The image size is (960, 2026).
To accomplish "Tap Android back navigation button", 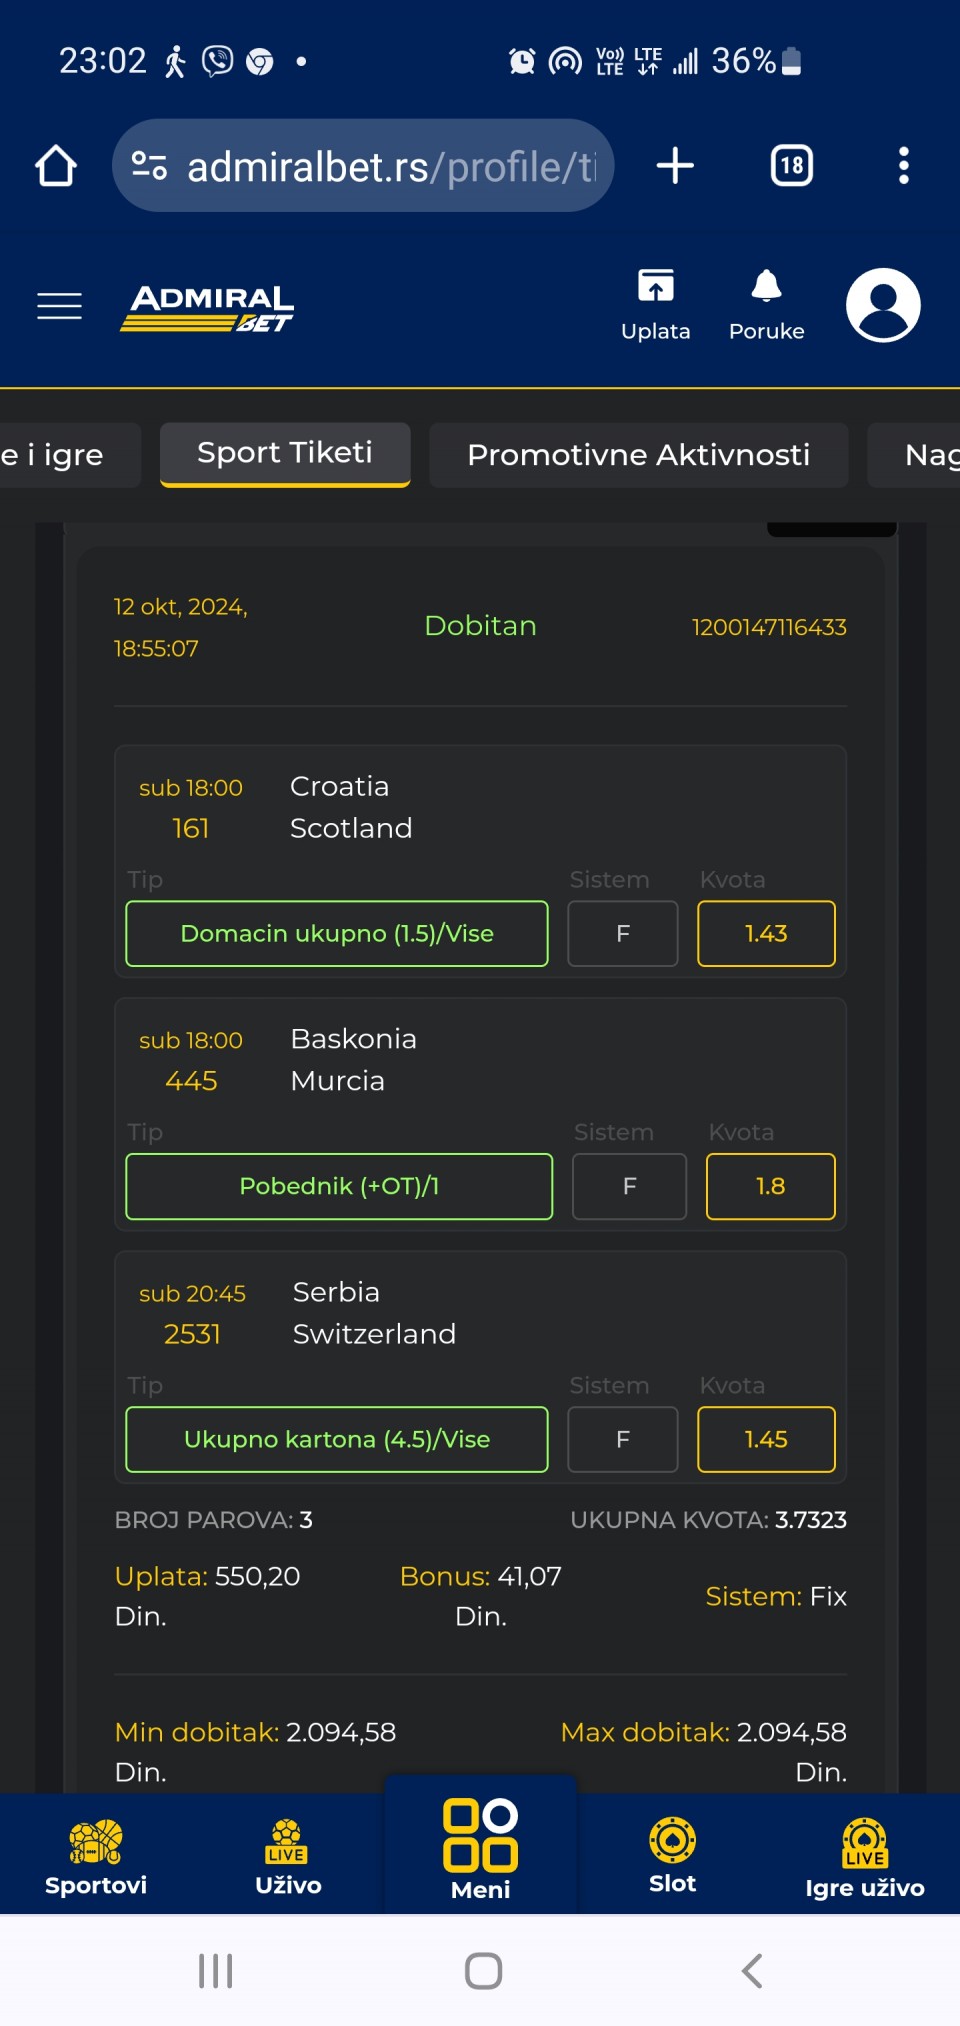I will pos(752,1971).
